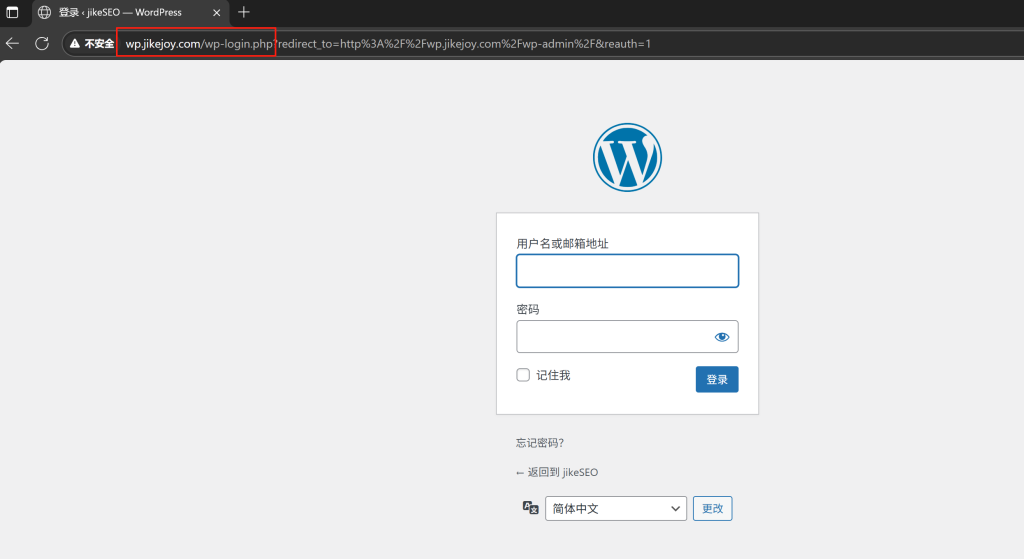Open a new tab with plus icon
This screenshot has width=1024, height=559.
244,12
